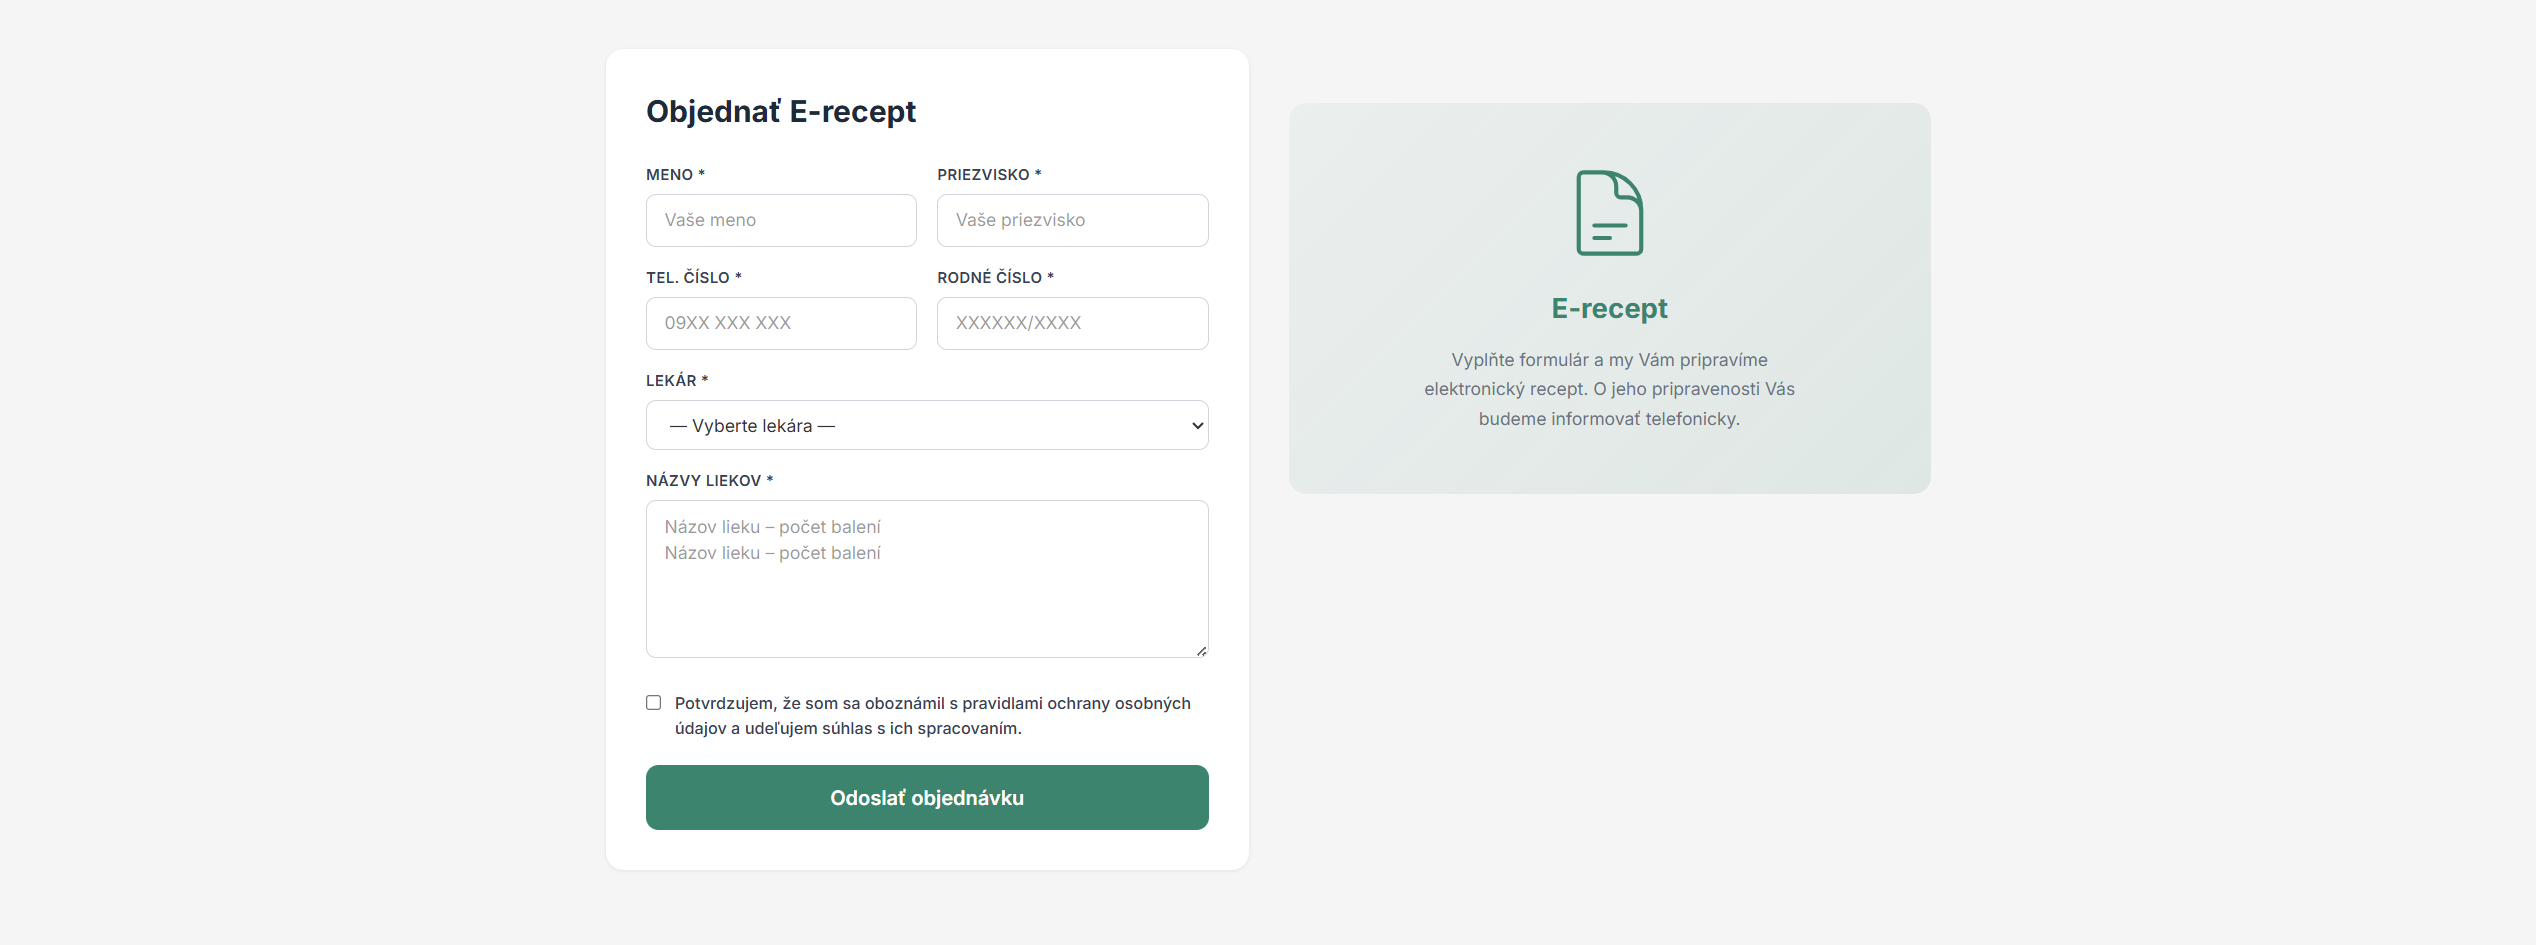Click the "TEL. ČÍSLO" label
The width and height of the screenshot is (2536, 945).
[688, 278]
